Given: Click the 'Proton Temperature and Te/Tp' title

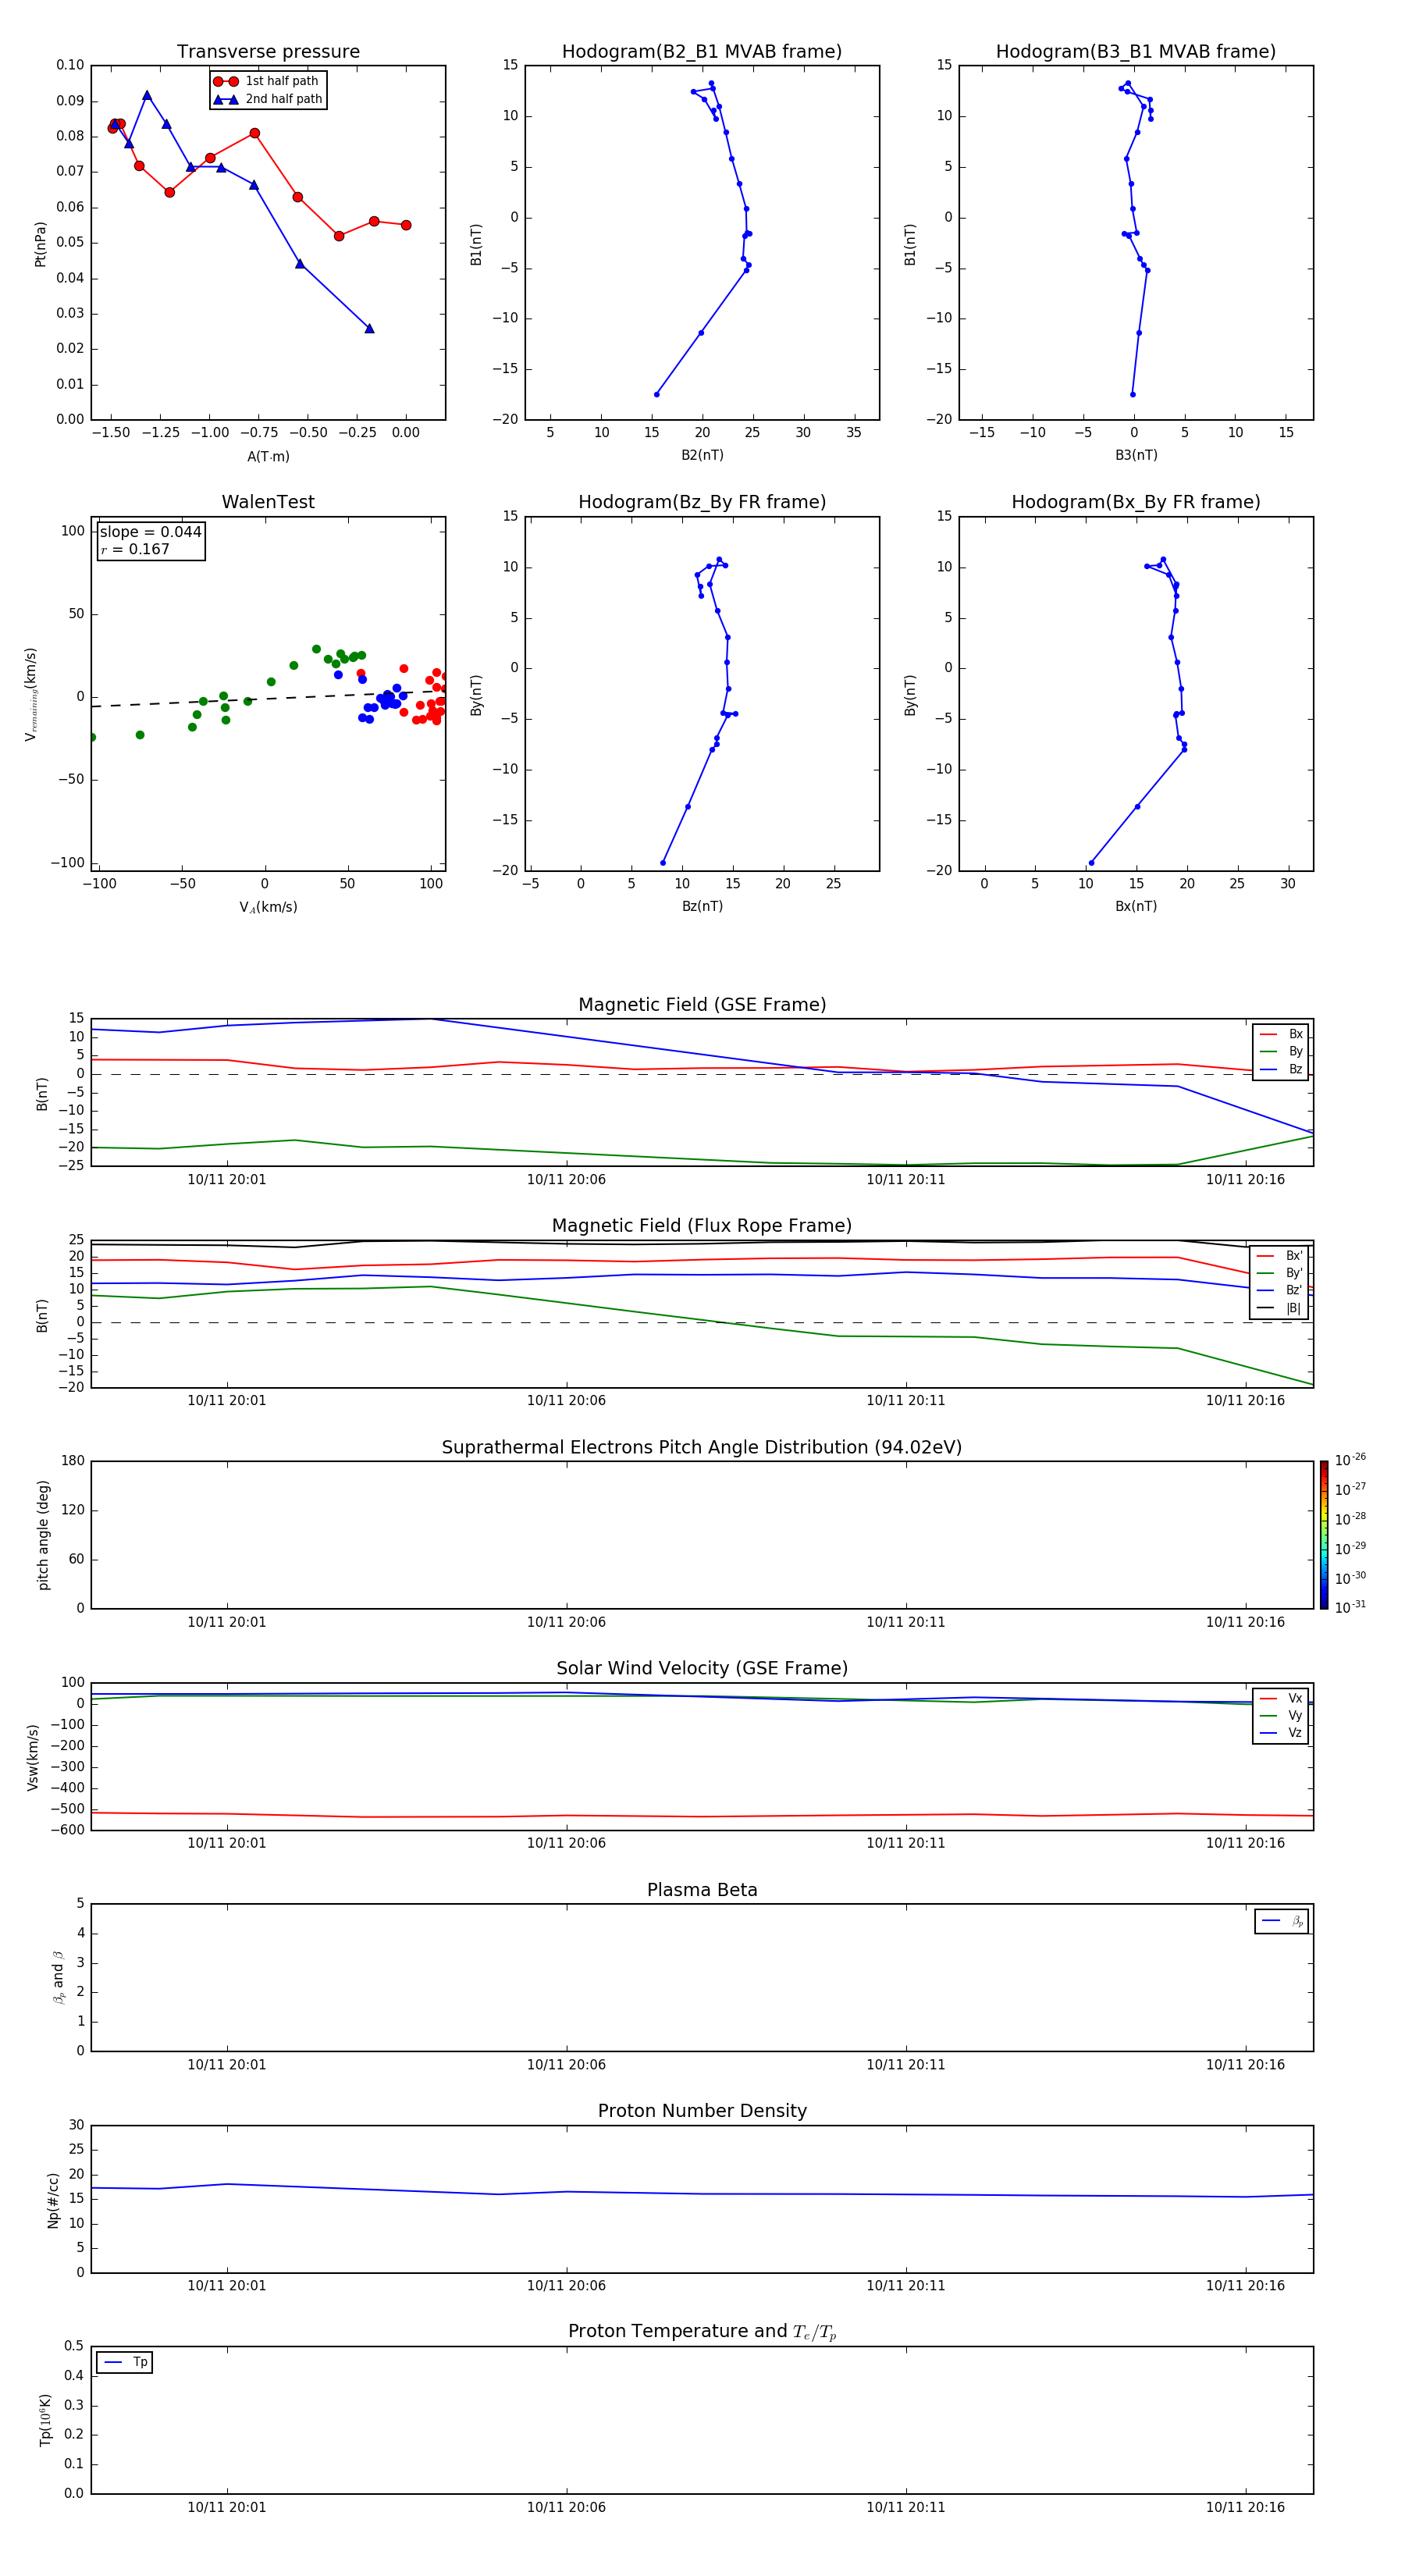Looking at the screenshot, I should pos(702,2331).
